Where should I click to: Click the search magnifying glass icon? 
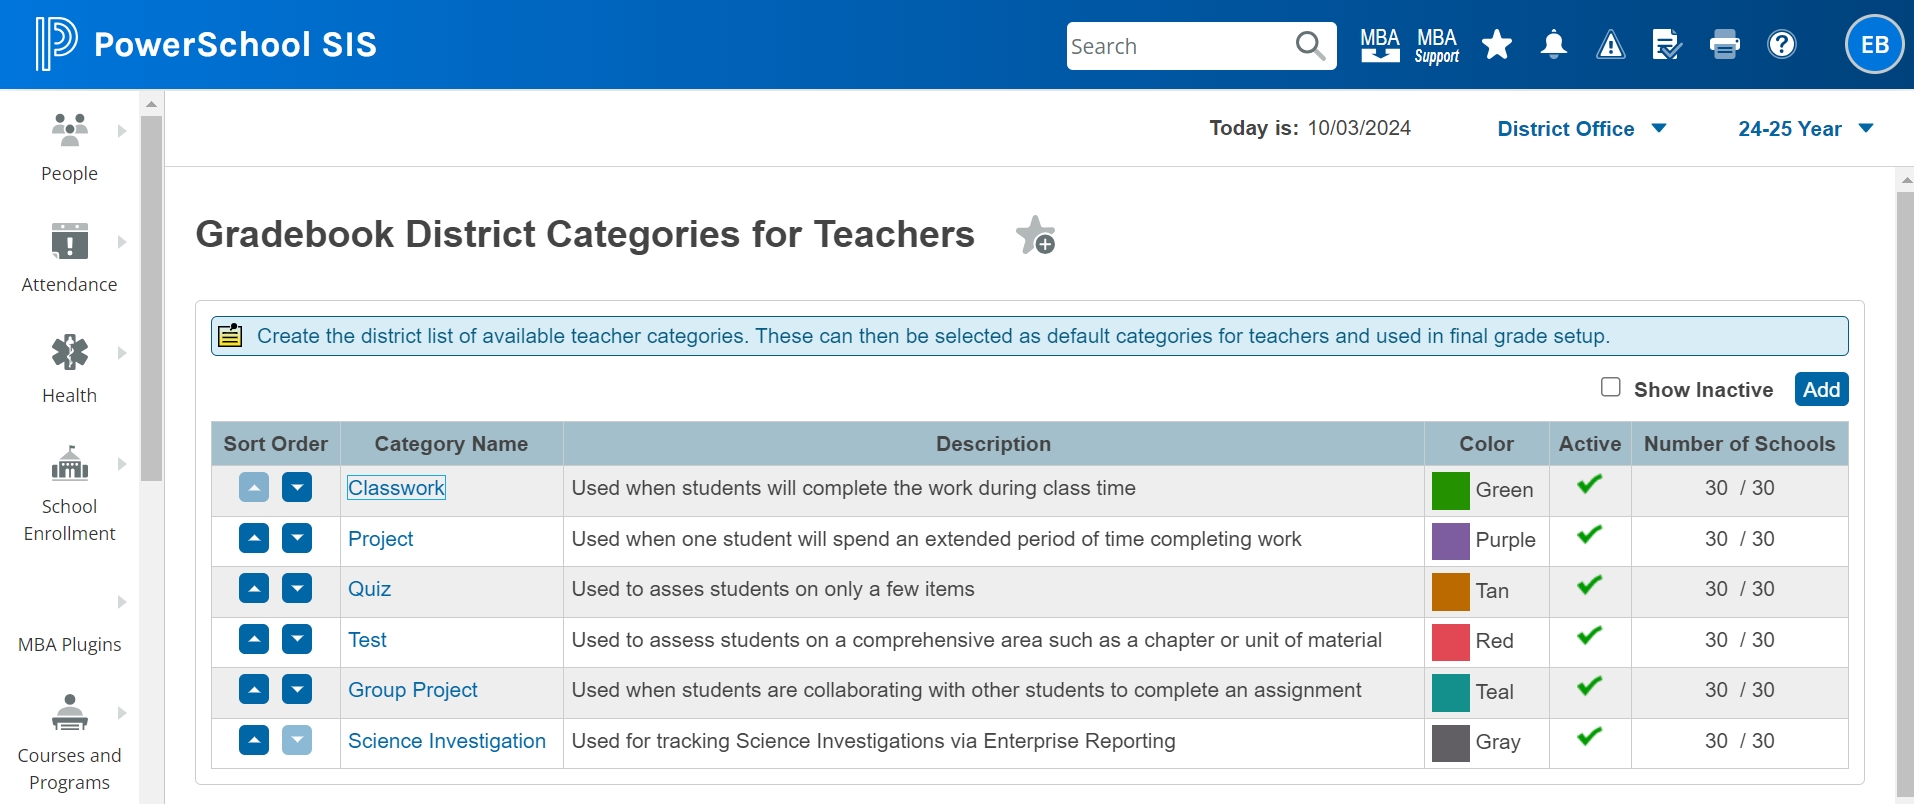pos(1309,46)
